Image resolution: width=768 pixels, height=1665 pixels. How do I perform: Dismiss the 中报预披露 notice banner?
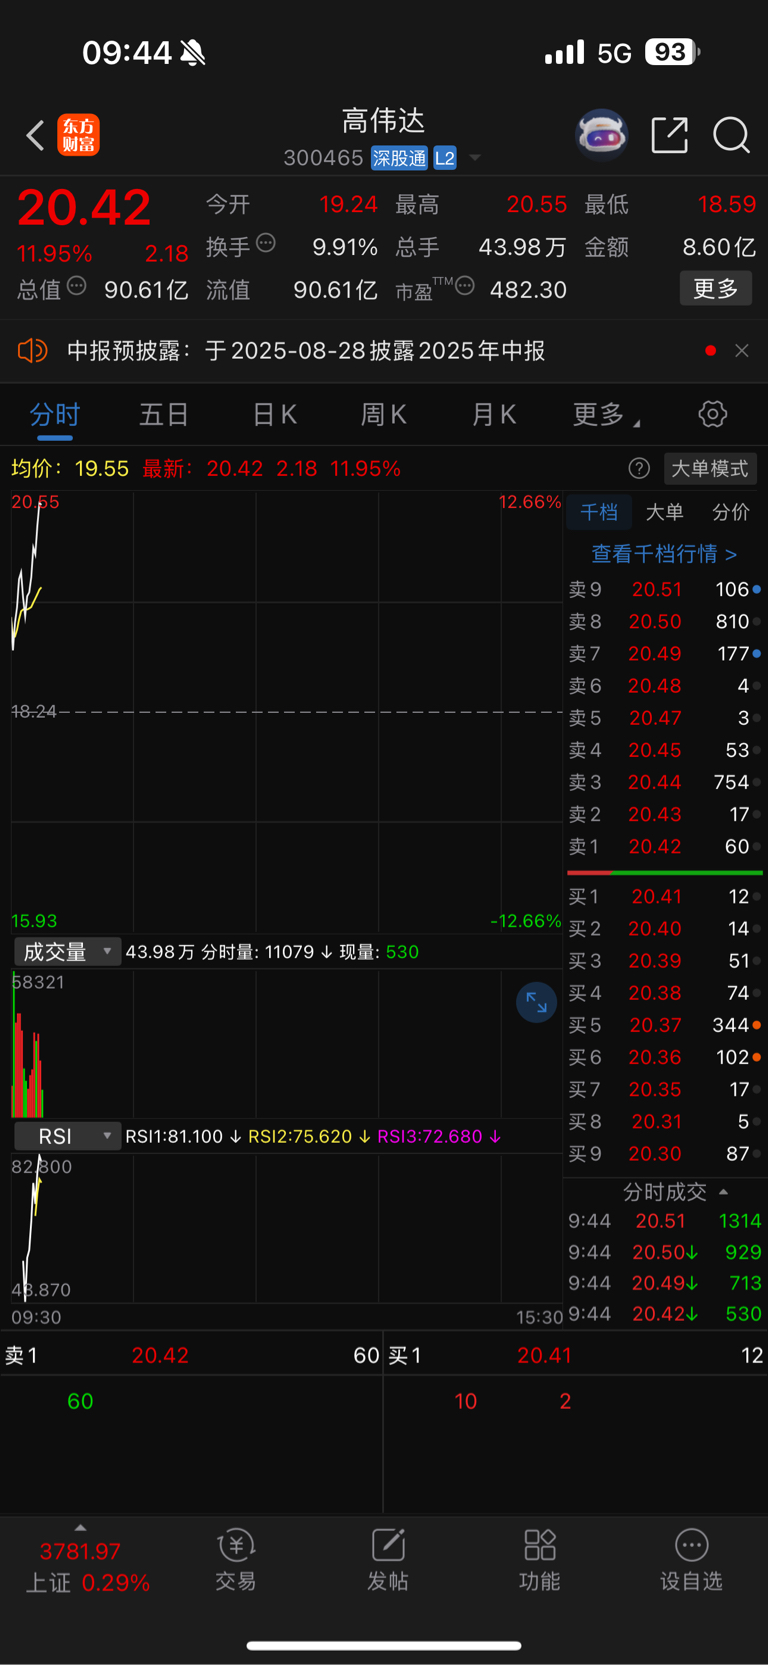point(742,351)
